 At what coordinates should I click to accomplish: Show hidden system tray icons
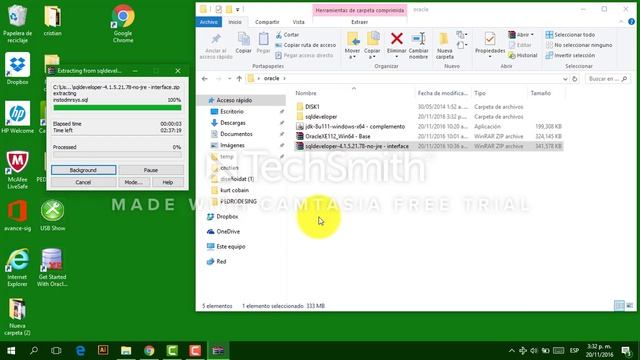tap(511, 351)
